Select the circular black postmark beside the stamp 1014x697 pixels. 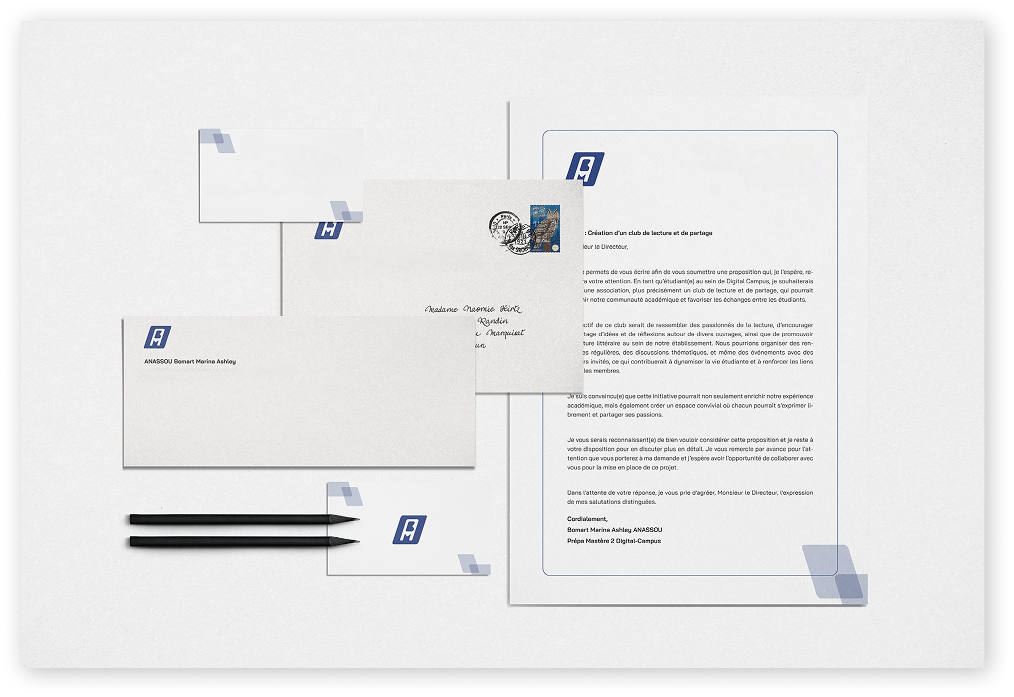click(x=507, y=231)
